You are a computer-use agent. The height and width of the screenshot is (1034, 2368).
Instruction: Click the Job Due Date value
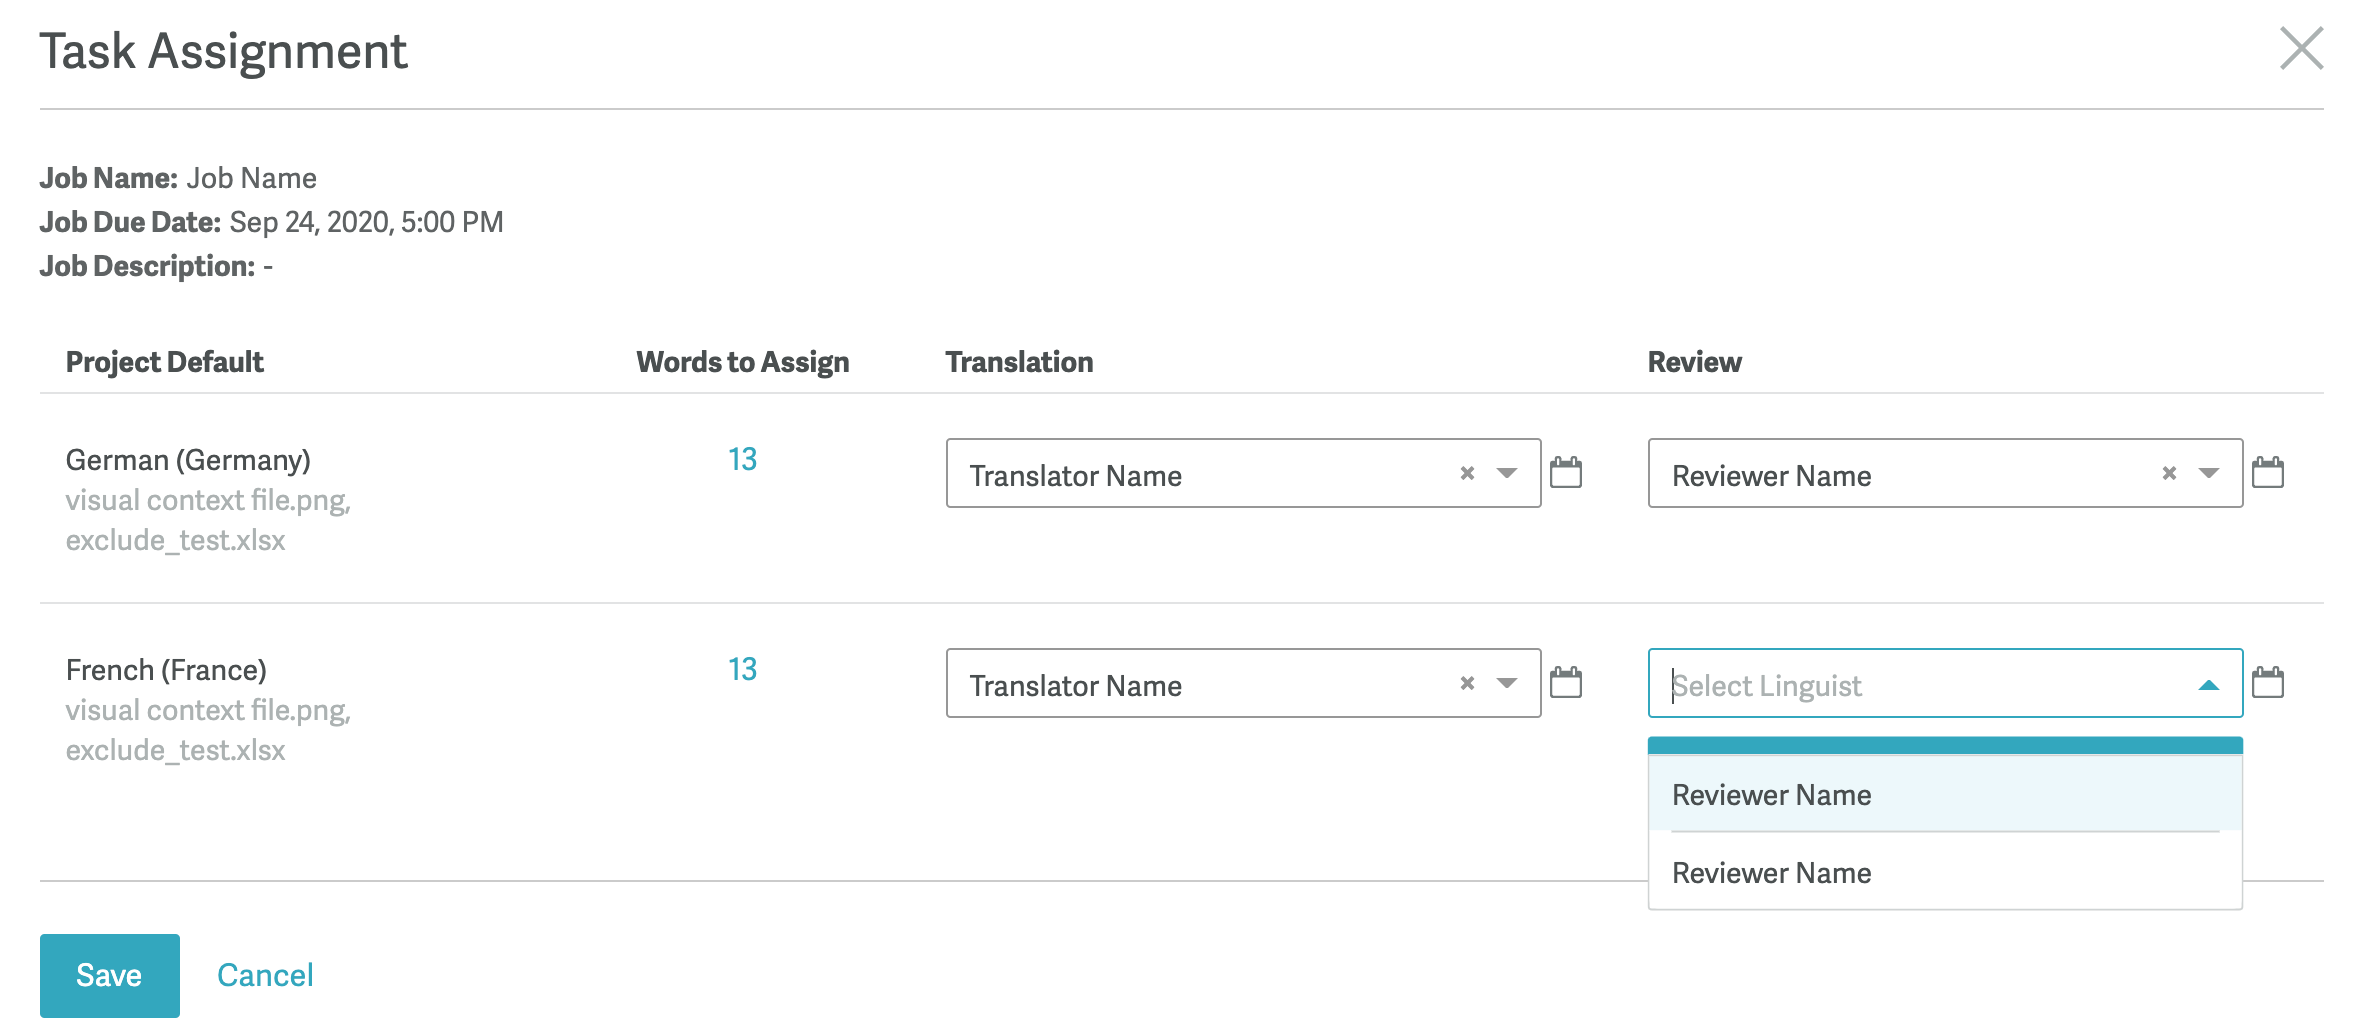[366, 222]
